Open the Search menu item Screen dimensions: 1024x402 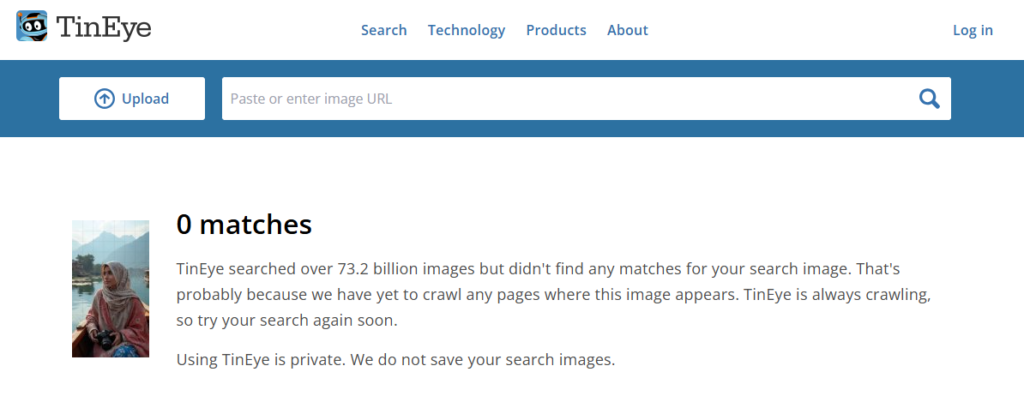[x=384, y=30]
